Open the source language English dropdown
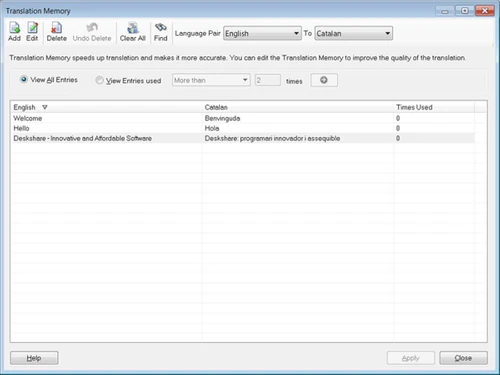This screenshot has height=375, width=500. click(x=262, y=33)
